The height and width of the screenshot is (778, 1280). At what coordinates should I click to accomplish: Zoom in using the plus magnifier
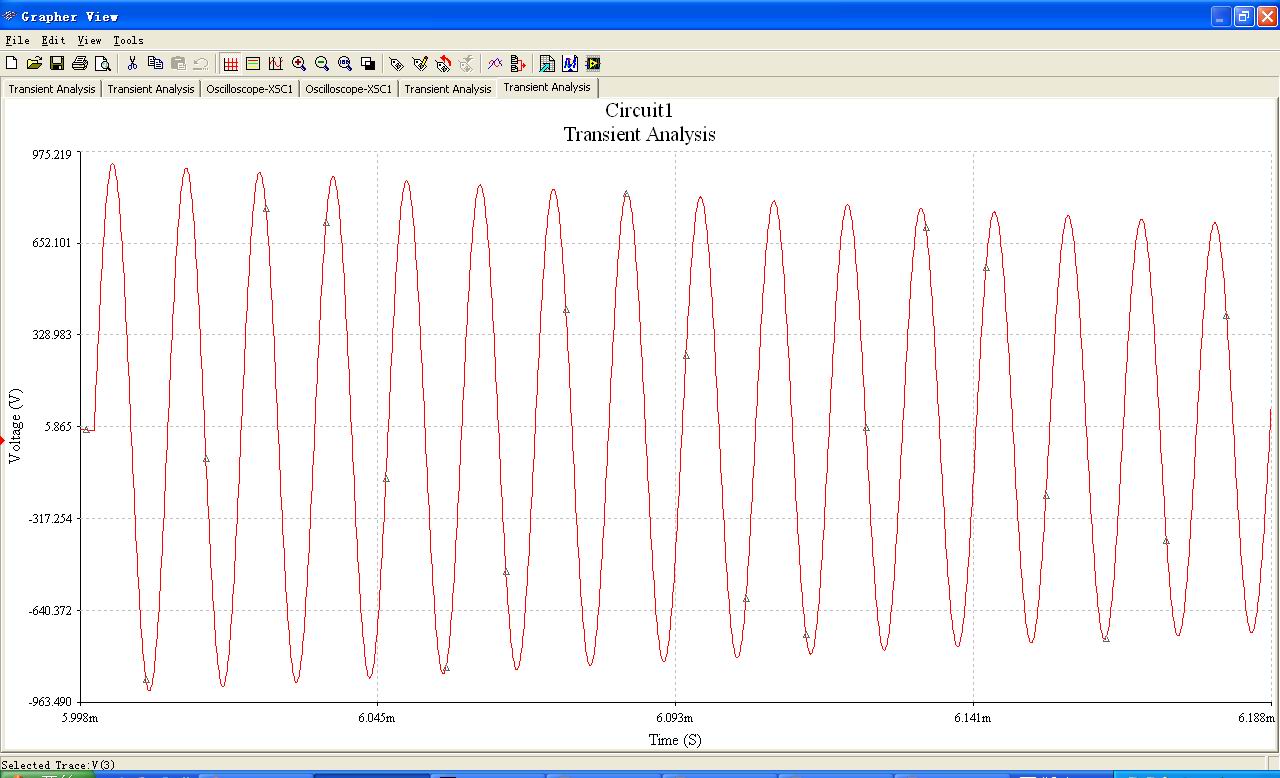point(299,64)
